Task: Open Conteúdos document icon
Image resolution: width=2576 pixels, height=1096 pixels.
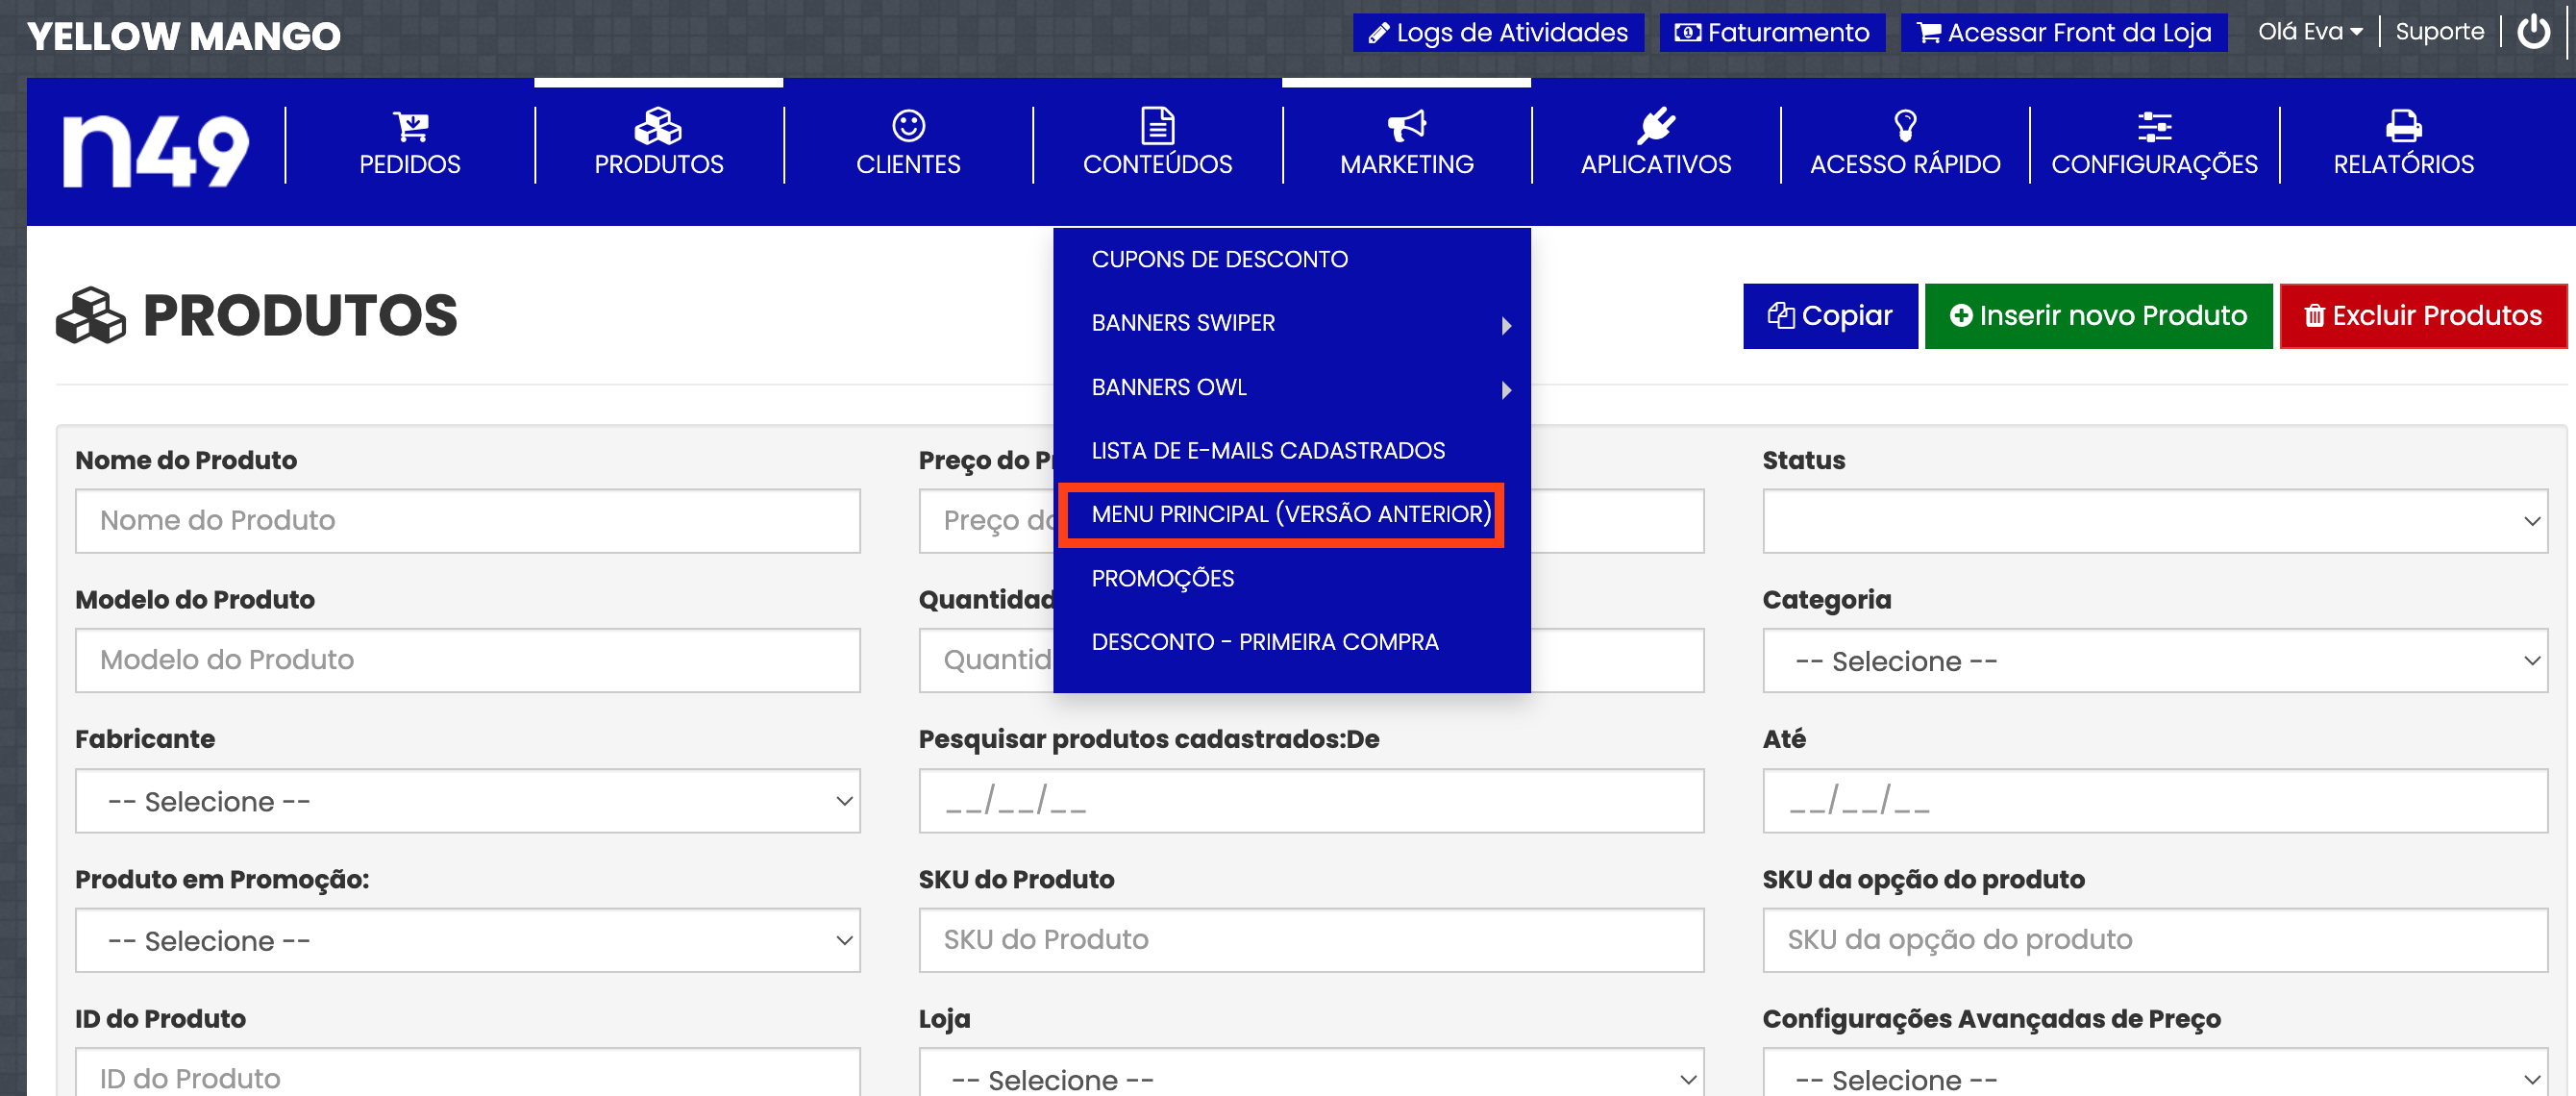Action: [1157, 126]
